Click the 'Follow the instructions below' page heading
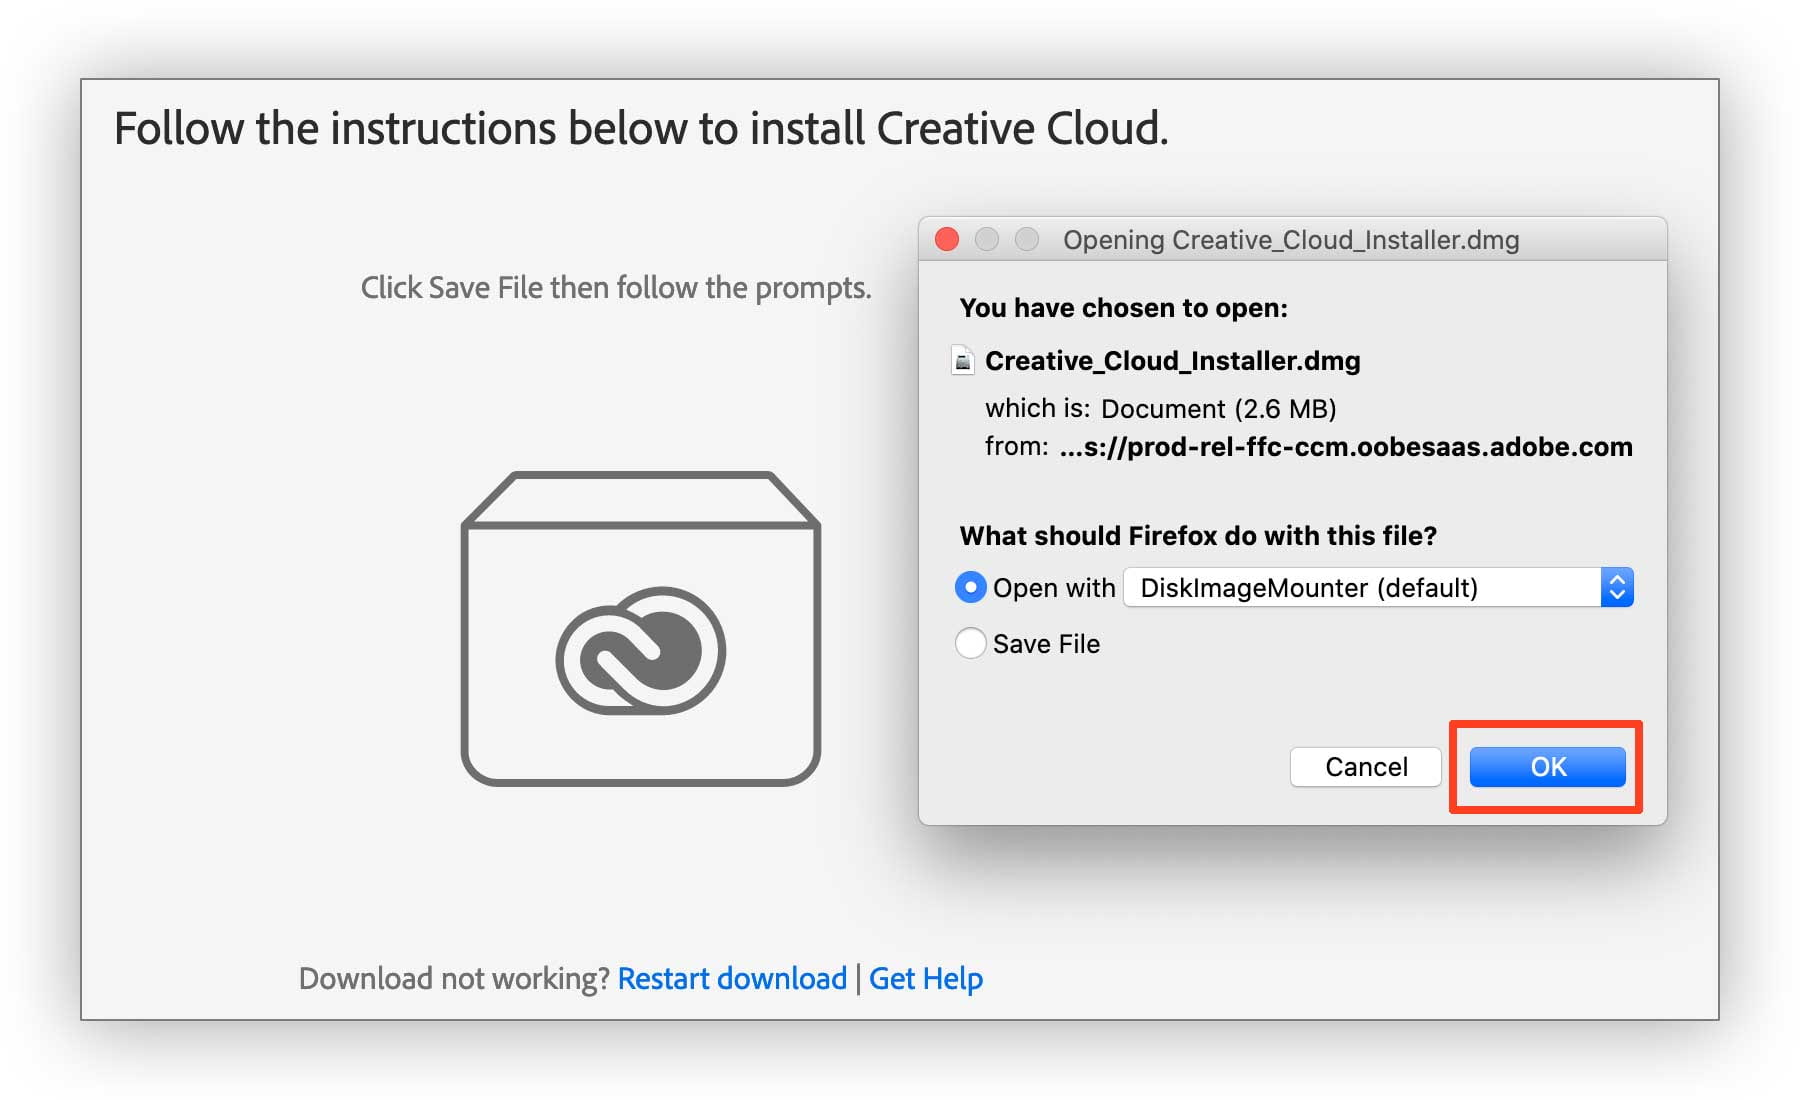Image resolution: width=1800 pixels, height=1100 pixels. pyautogui.click(x=644, y=128)
